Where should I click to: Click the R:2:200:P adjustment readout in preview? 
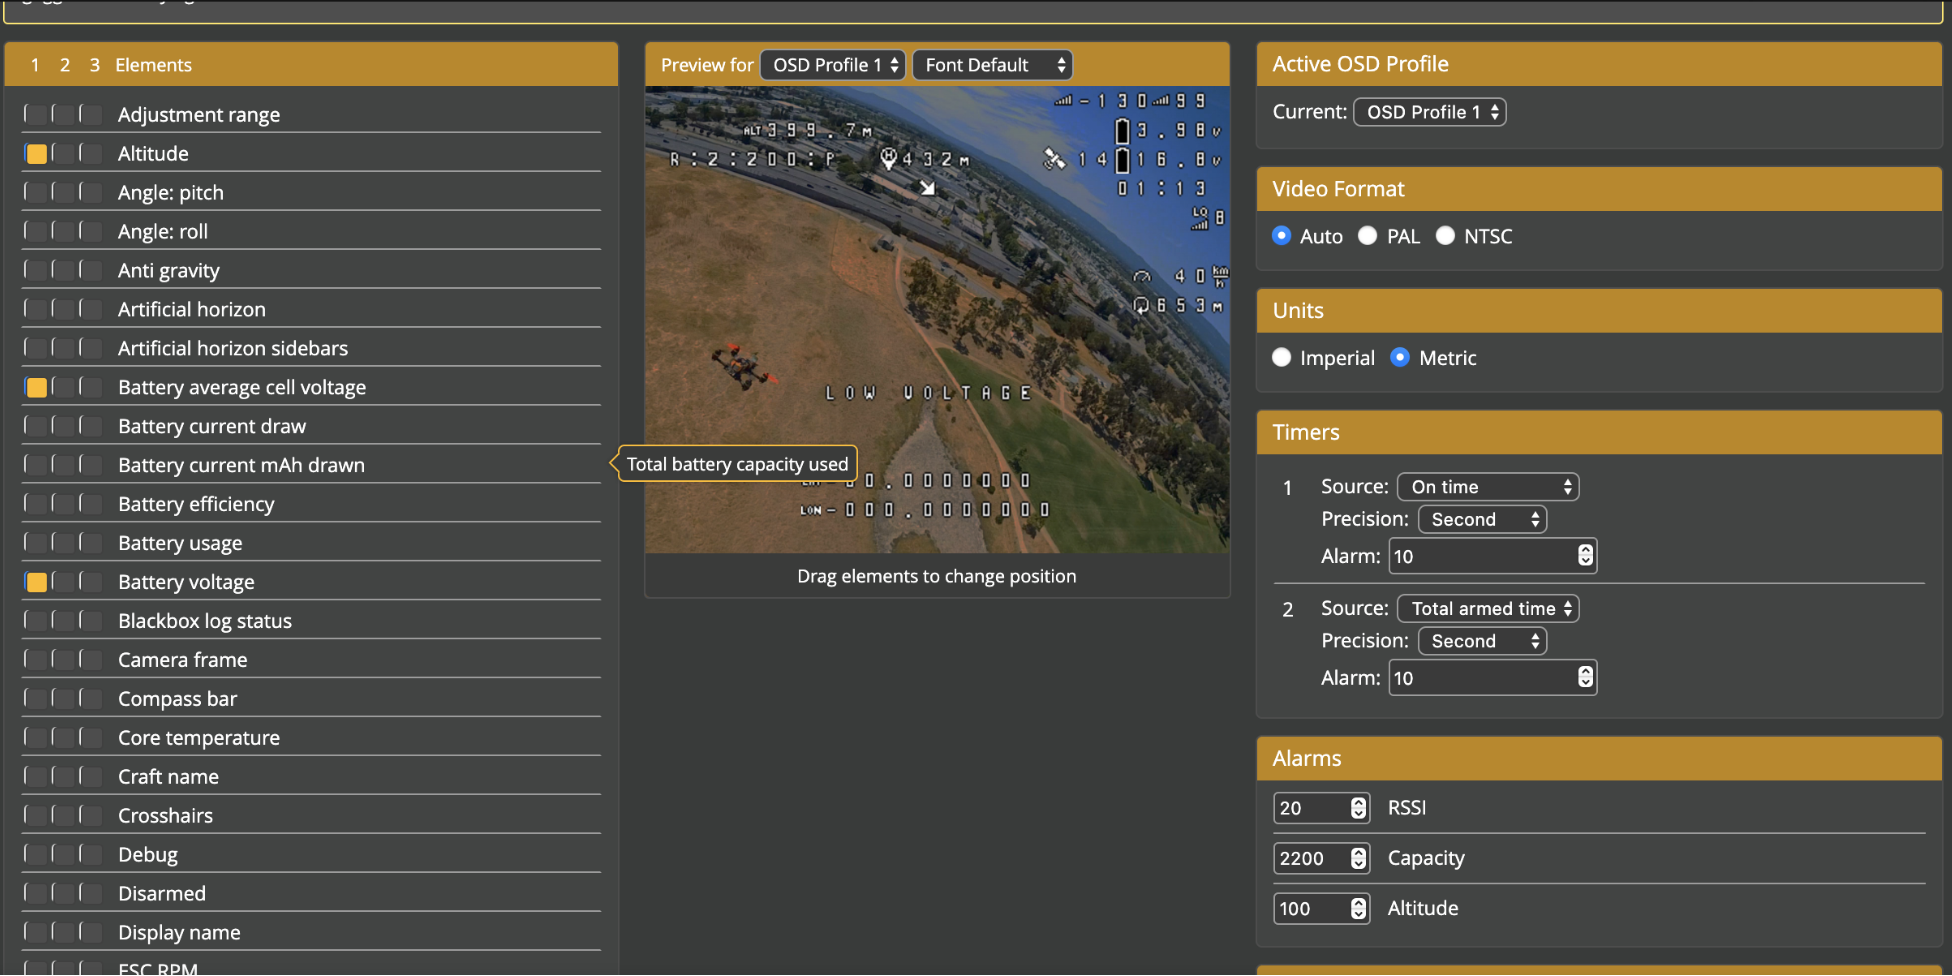753,159
